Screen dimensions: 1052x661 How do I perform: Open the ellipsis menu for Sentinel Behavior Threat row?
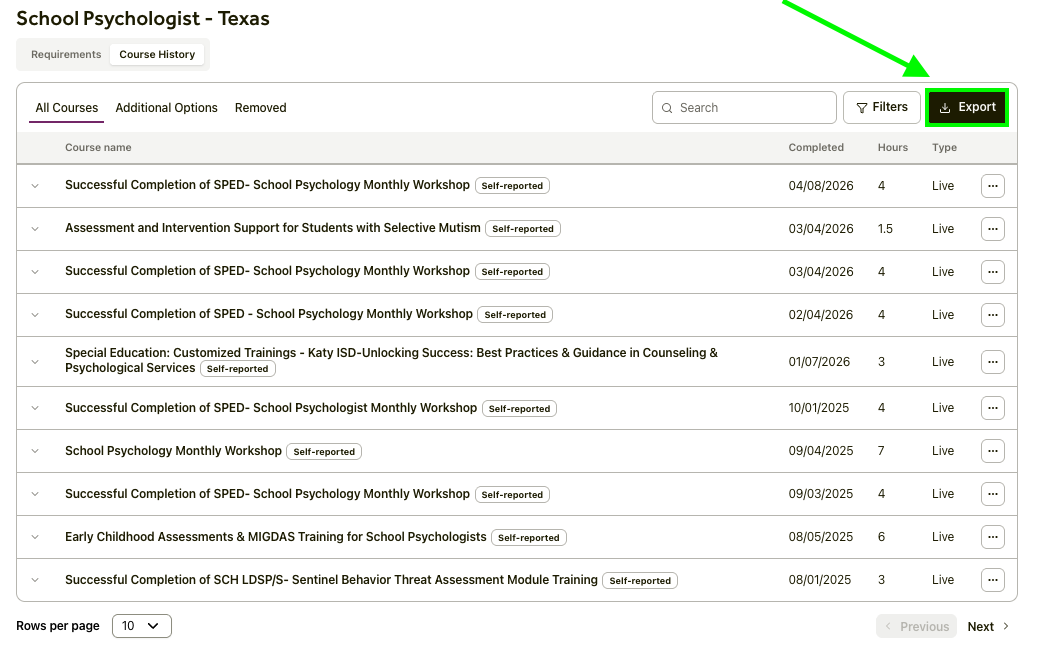(x=992, y=580)
